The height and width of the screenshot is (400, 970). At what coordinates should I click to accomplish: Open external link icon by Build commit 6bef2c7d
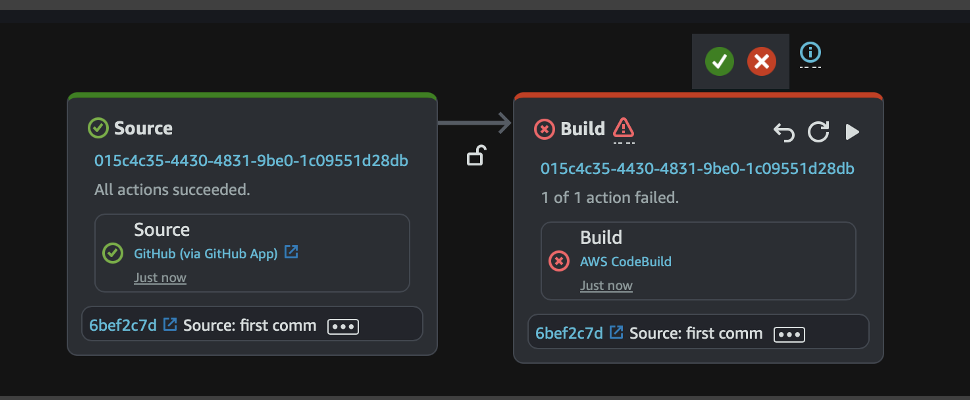(x=616, y=332)
